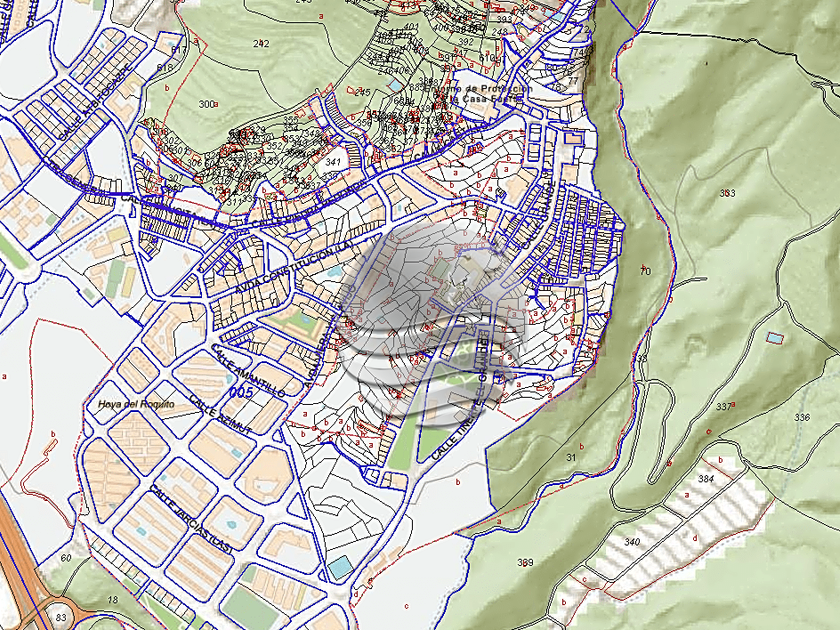Click parcel number 300
This screenshot has width=840, height=630.
click(x=206, y=104)
